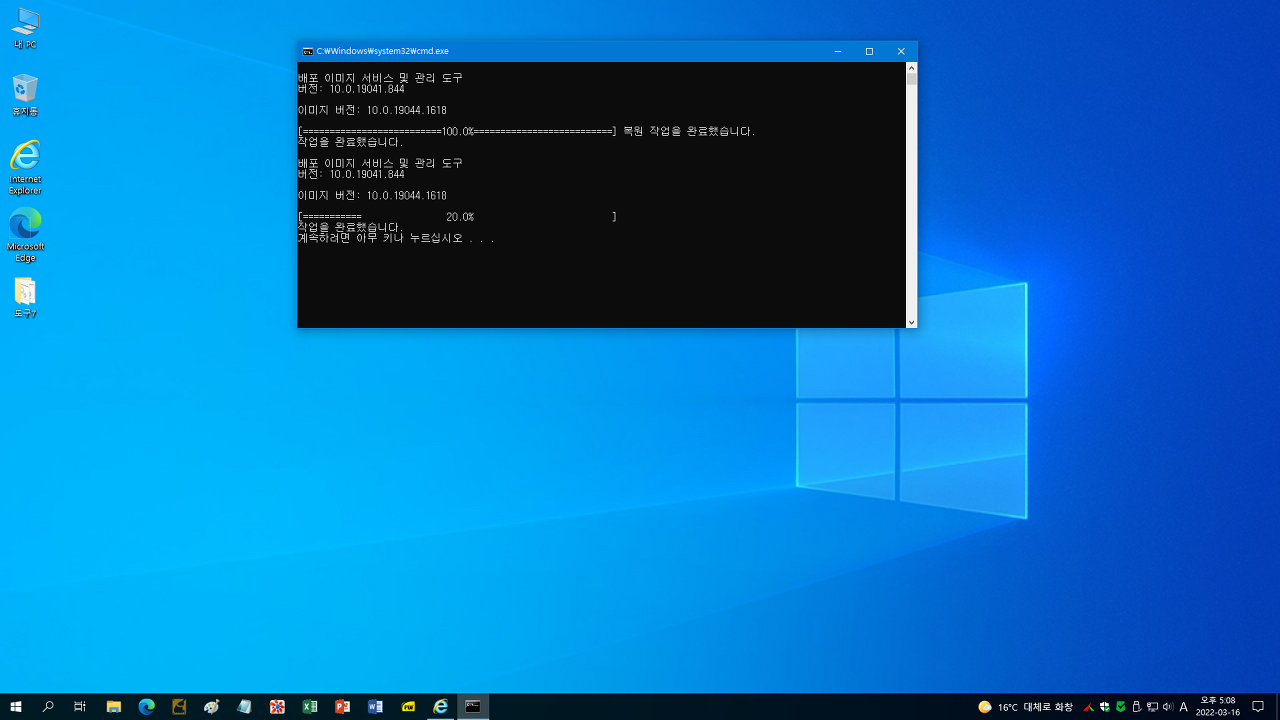Open Excel from the taskbar
Screen dimensions: 1280x720
click(x=310, y=707)
